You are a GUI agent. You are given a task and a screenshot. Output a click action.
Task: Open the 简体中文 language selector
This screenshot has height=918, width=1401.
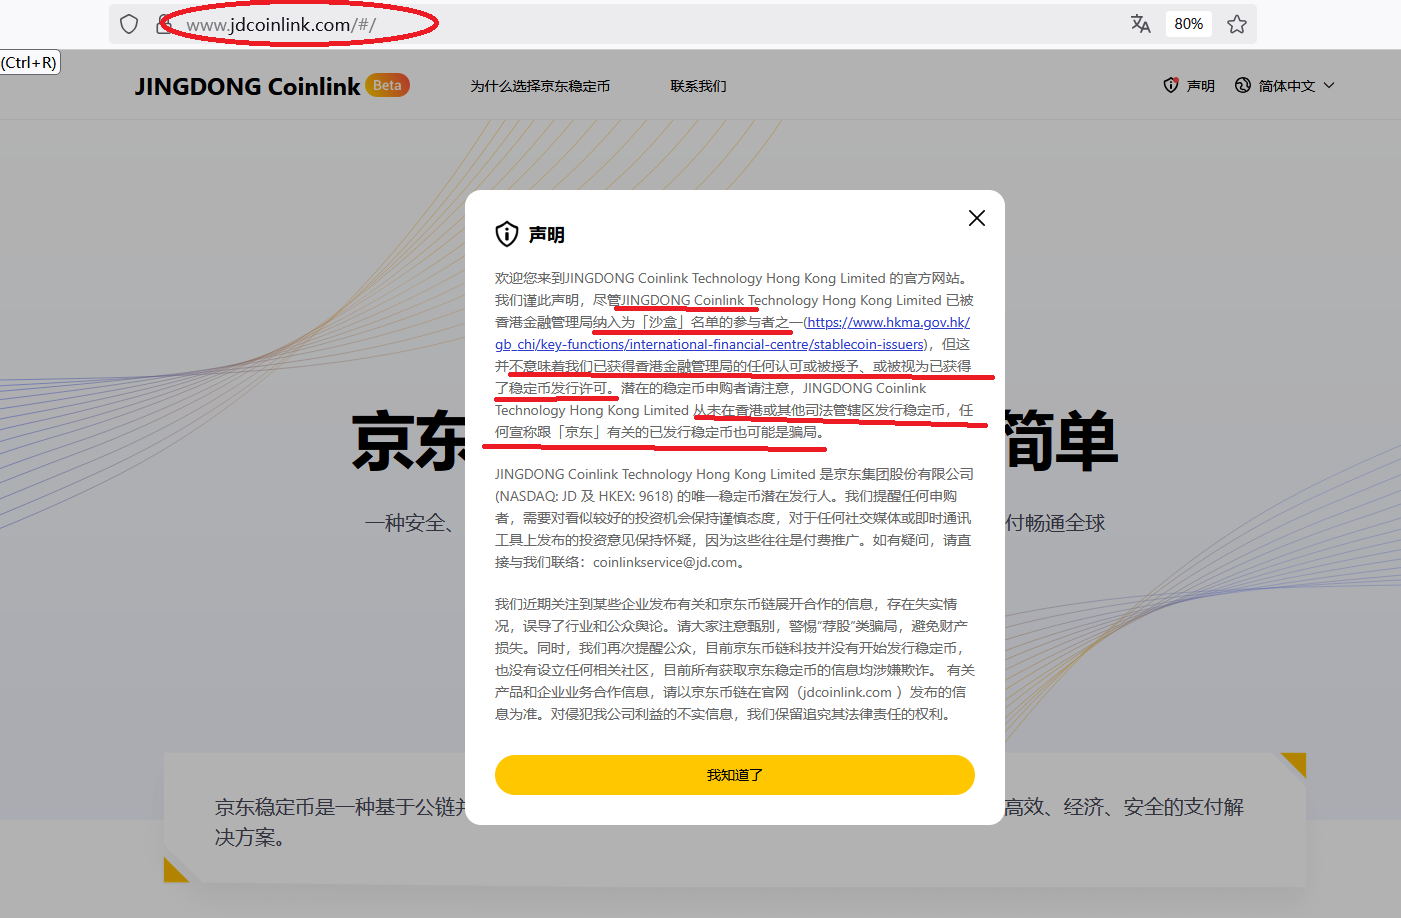pyautogui.click(x=1286, y=86)
